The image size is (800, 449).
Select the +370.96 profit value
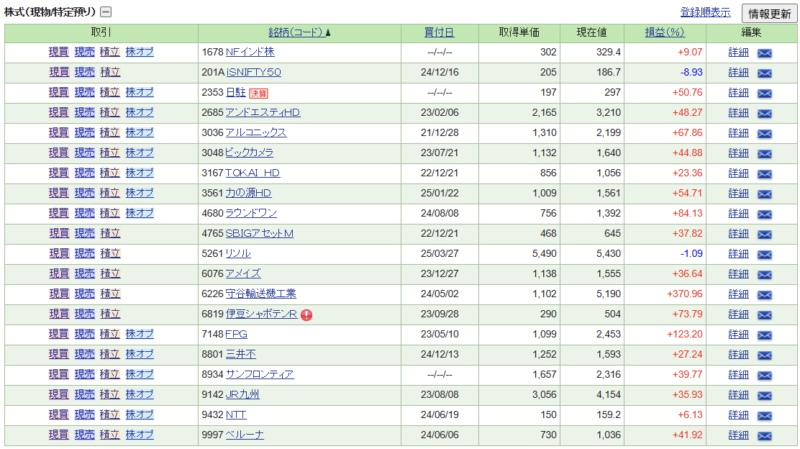[685, 294]
